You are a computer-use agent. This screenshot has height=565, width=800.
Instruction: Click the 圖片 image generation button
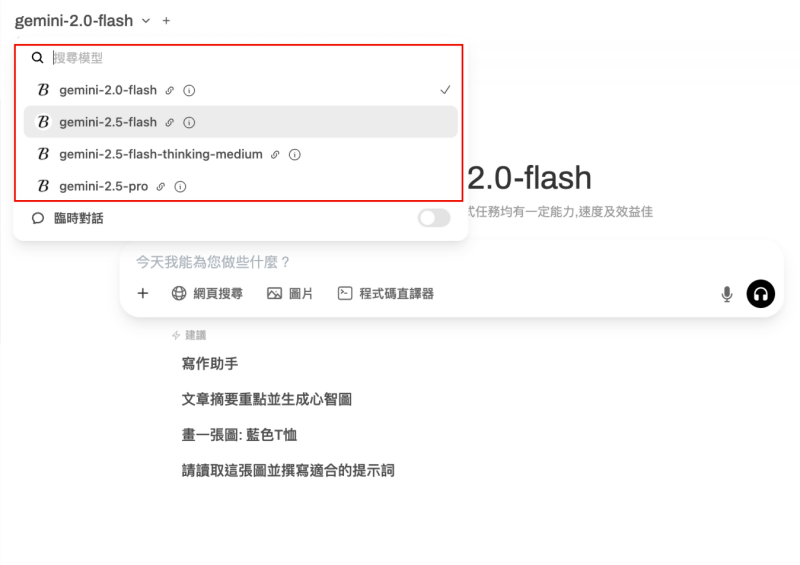coord(290,293)
